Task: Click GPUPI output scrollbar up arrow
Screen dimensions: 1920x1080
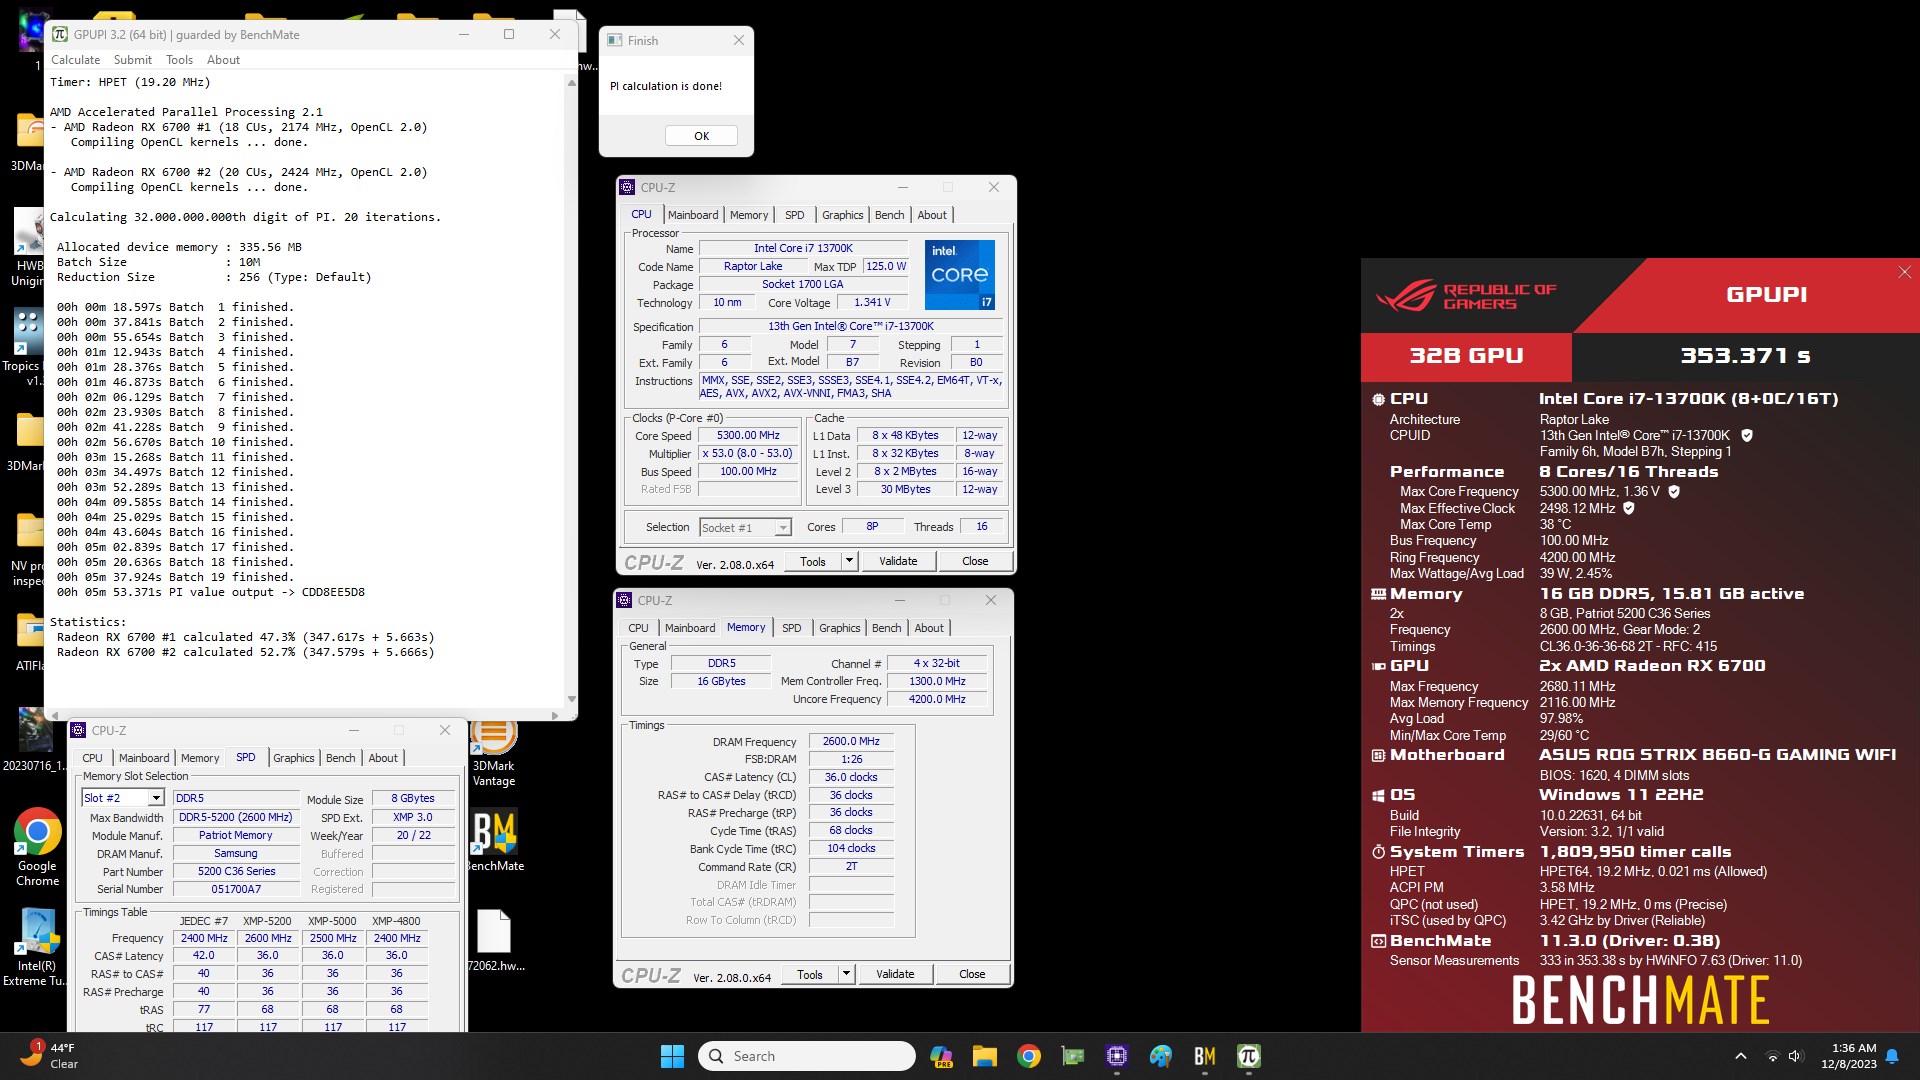Action: click(x=572, y=82)
